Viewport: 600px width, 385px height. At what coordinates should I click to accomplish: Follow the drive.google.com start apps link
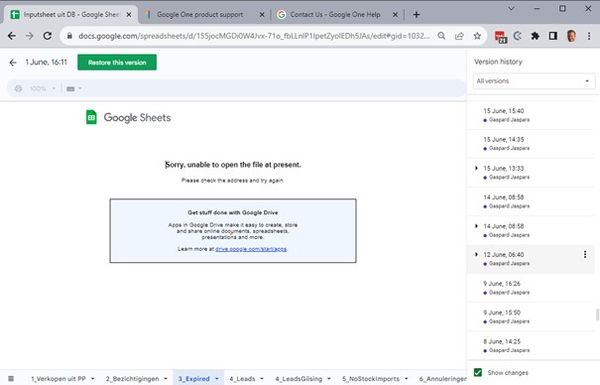coord(251,249)
